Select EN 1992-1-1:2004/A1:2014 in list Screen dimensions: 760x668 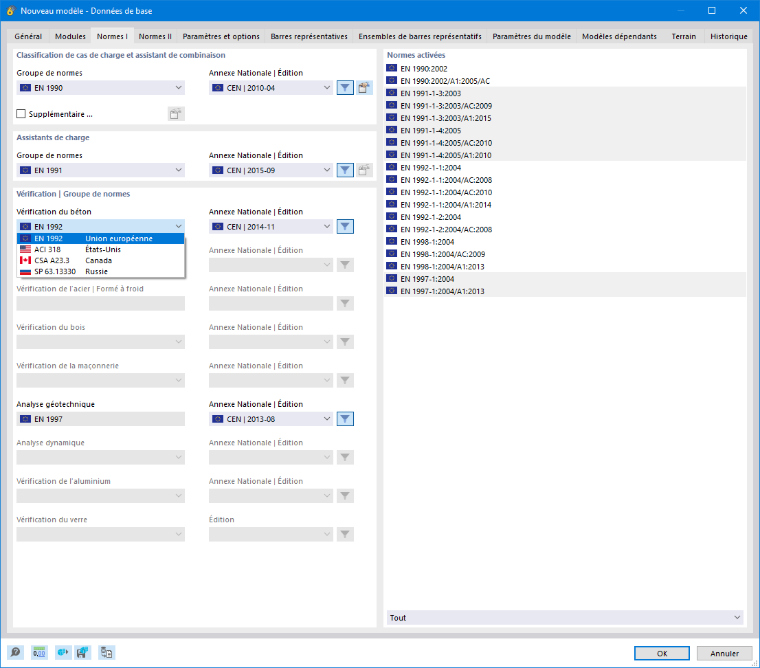point(565,205)
